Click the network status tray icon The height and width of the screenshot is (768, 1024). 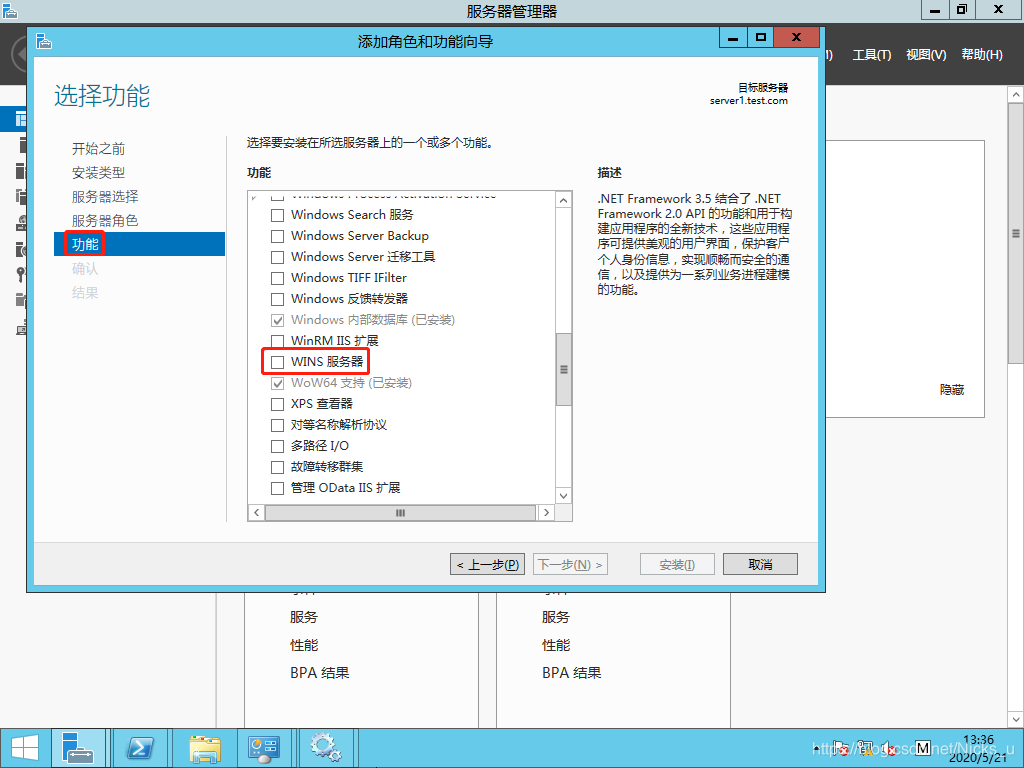pos(865,748)
